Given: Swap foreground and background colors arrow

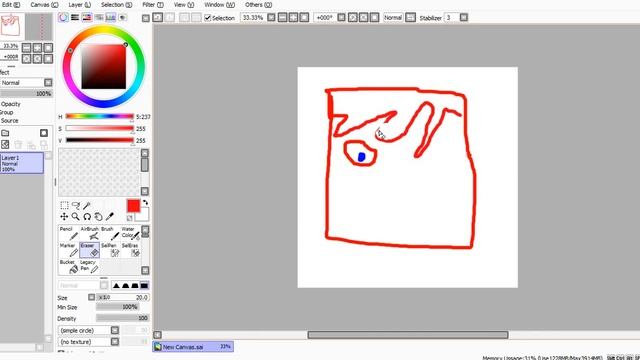Looking at the screenshot, I should click(145, 202).
